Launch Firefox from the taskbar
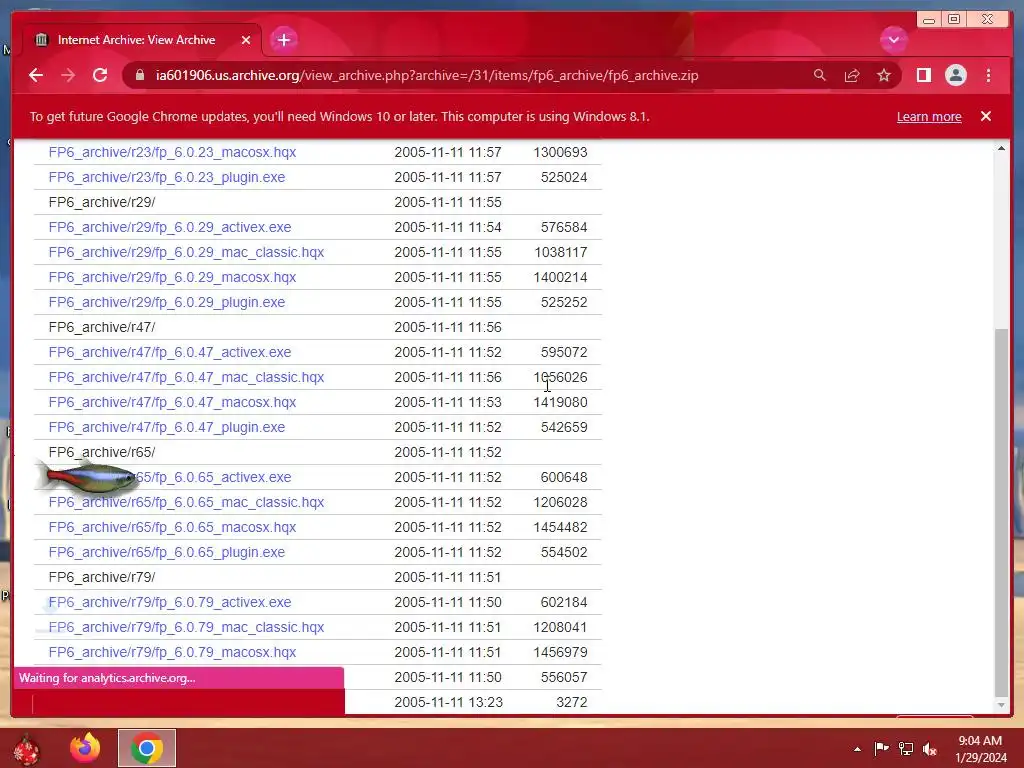This screenshot has height=768, width=1024. [x=85, y=748]
